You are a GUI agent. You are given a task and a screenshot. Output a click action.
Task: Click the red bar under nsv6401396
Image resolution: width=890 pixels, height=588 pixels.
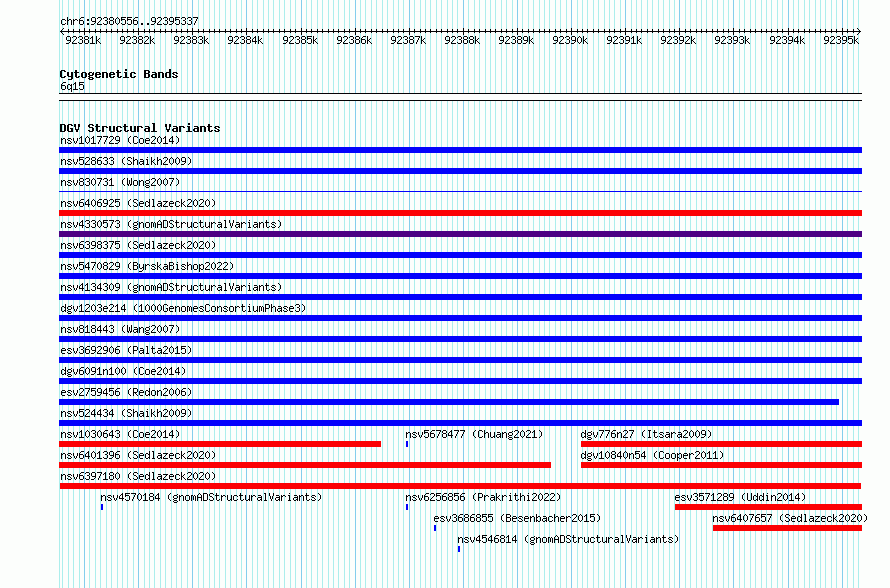305,465
